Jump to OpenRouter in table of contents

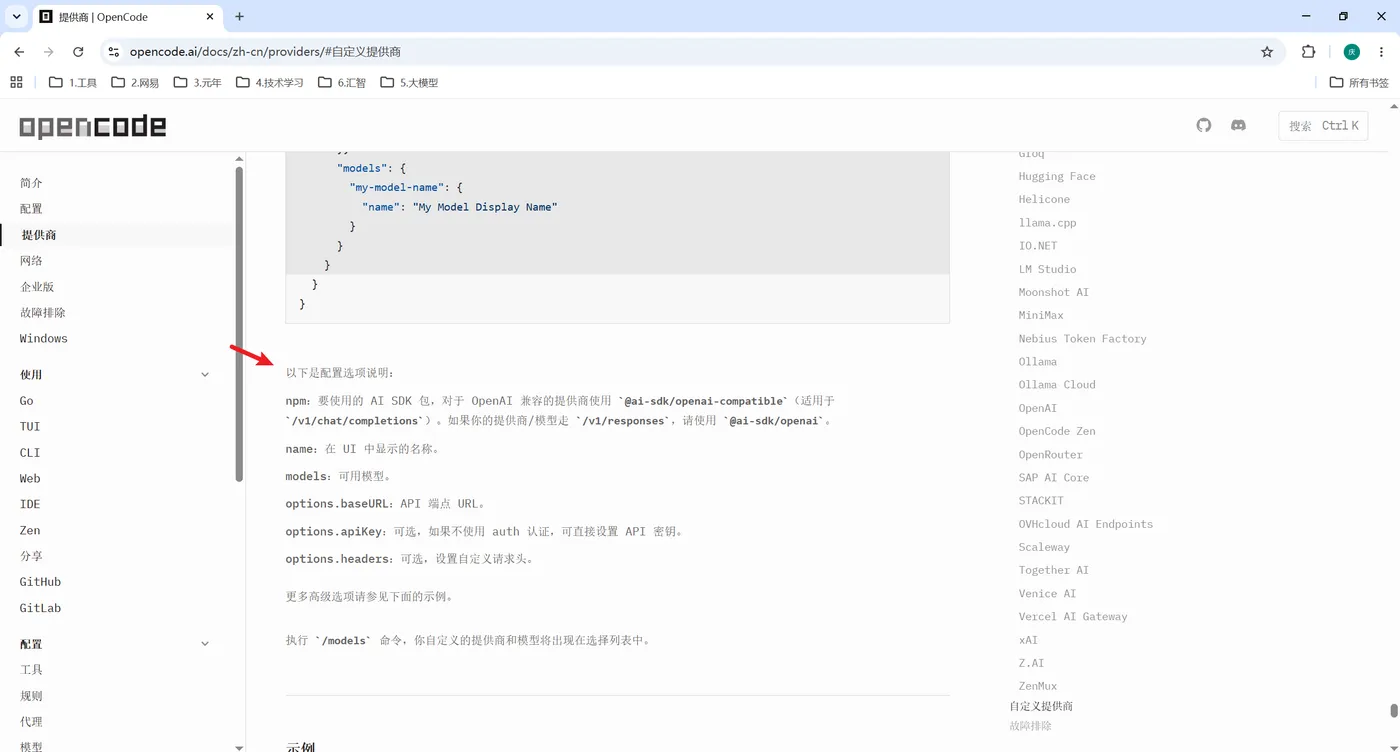point(1050,455)
